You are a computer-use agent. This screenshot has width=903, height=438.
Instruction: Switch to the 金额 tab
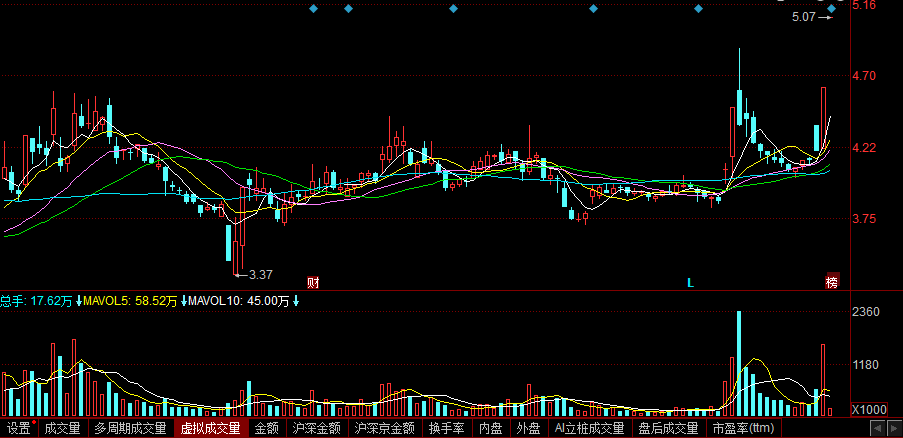click(x=267, y=429)
